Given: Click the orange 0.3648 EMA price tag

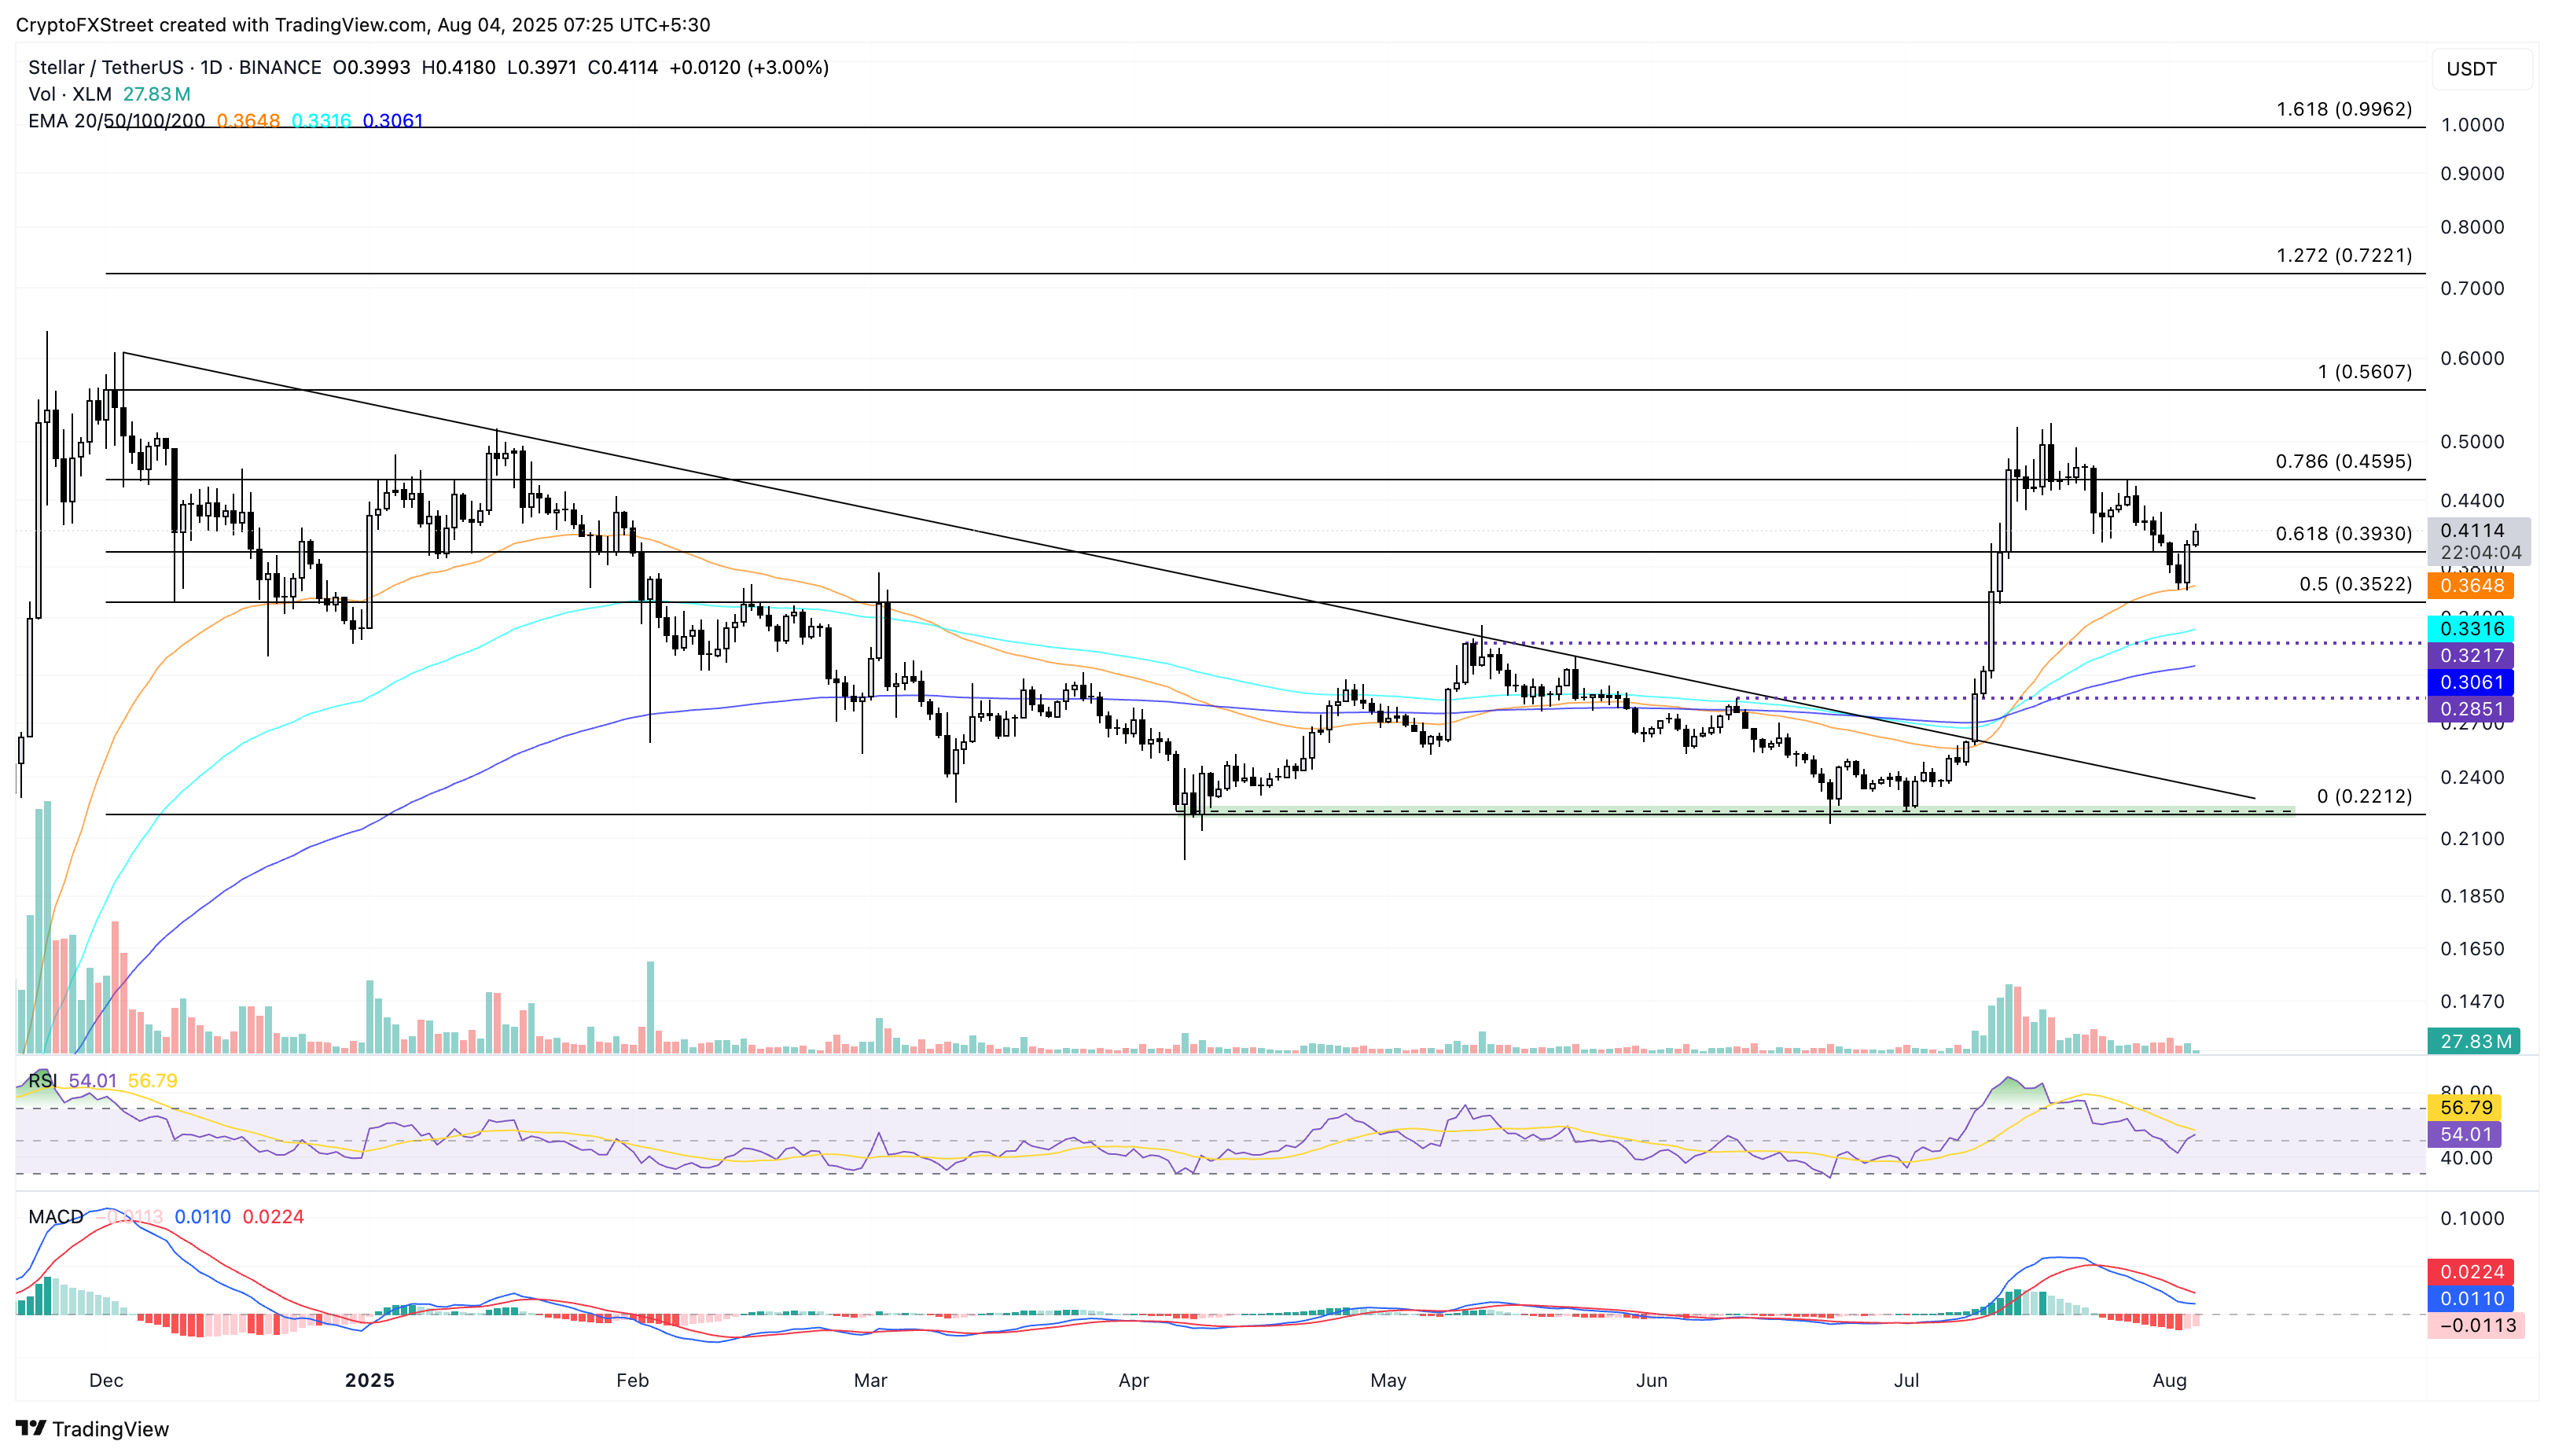Looking at the screenshot, I should click(2471, 585).
